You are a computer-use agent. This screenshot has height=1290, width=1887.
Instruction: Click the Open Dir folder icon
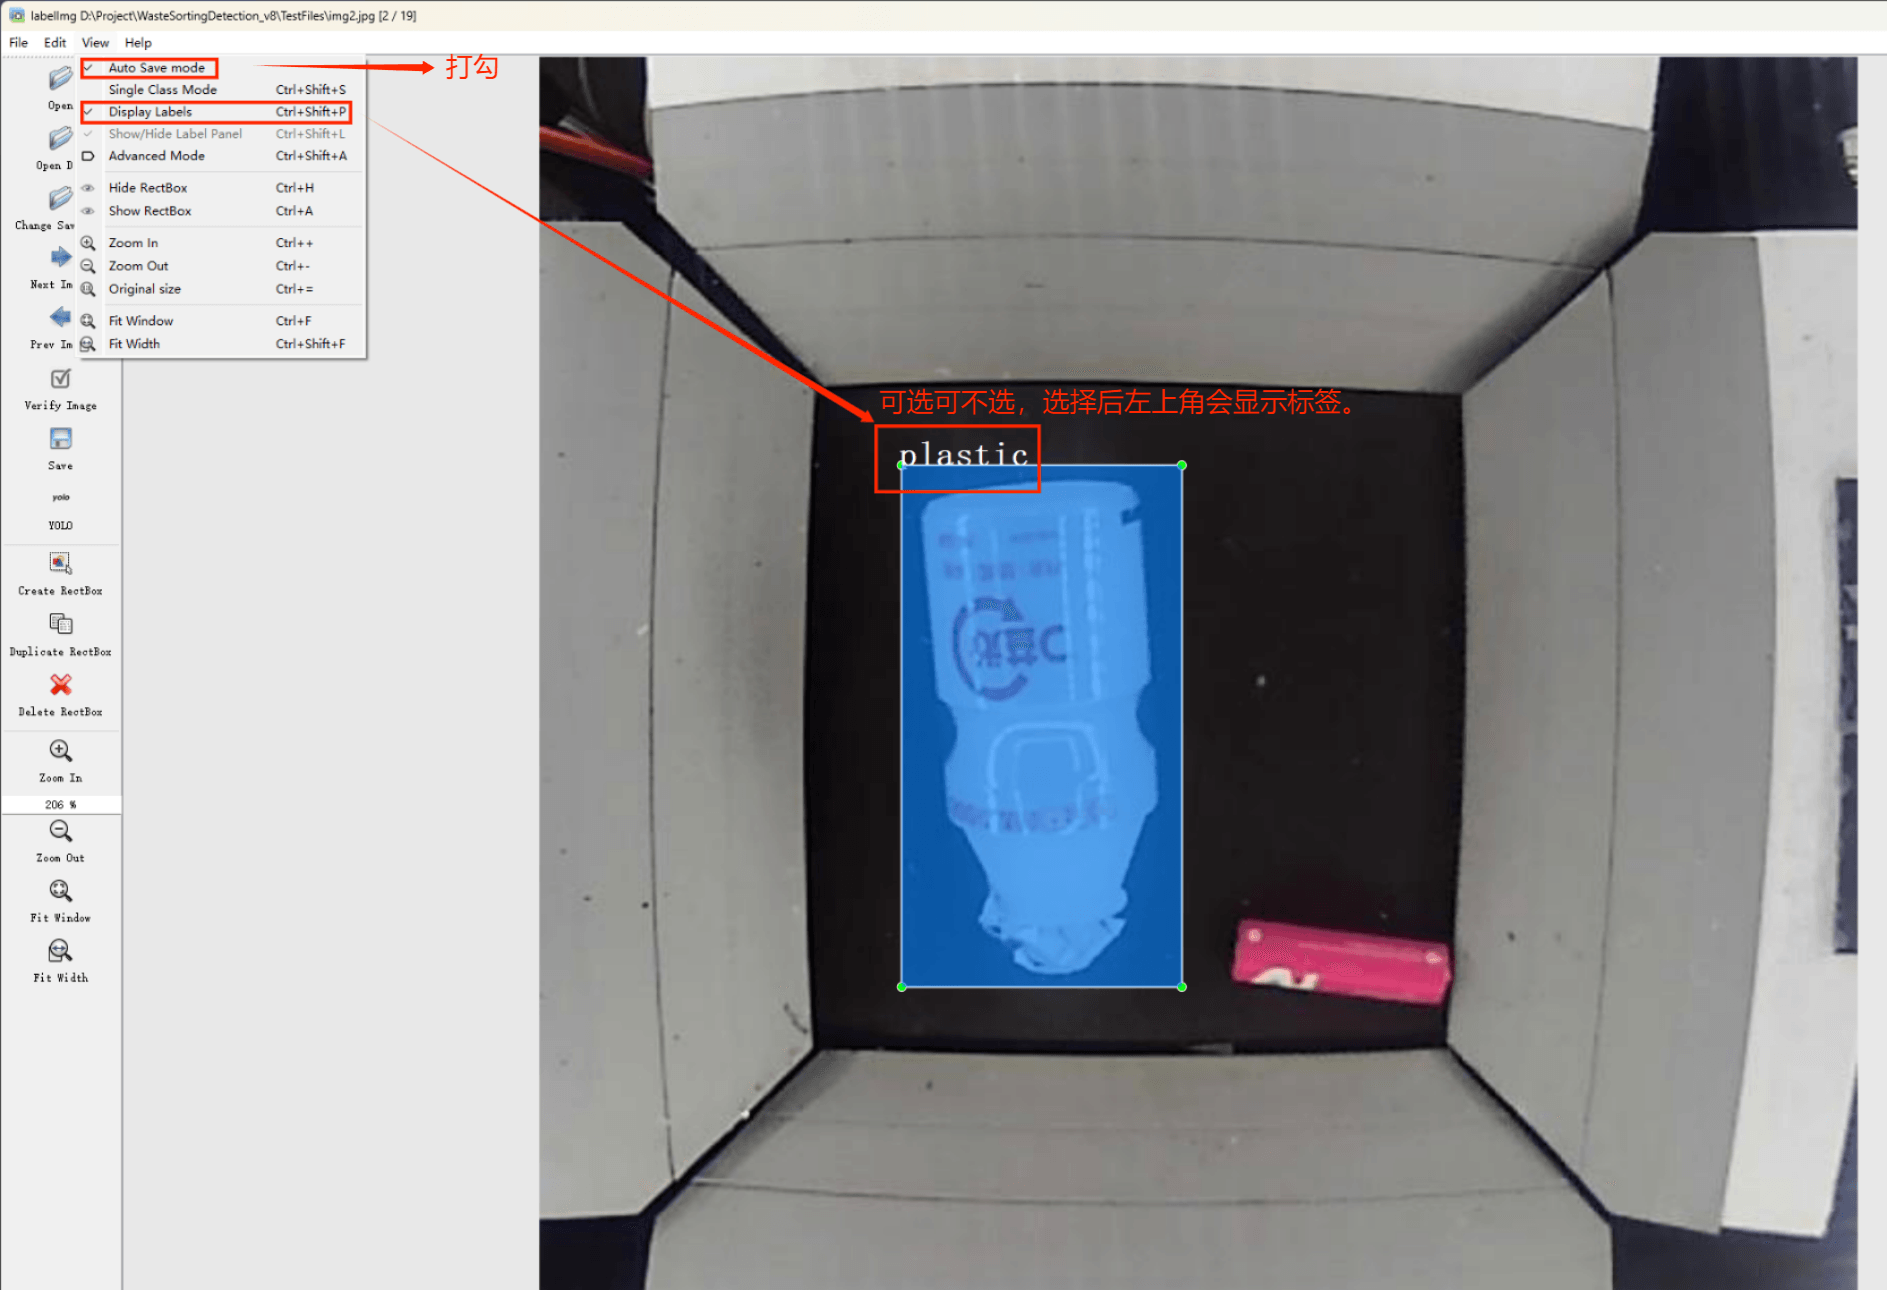[60, 139]
